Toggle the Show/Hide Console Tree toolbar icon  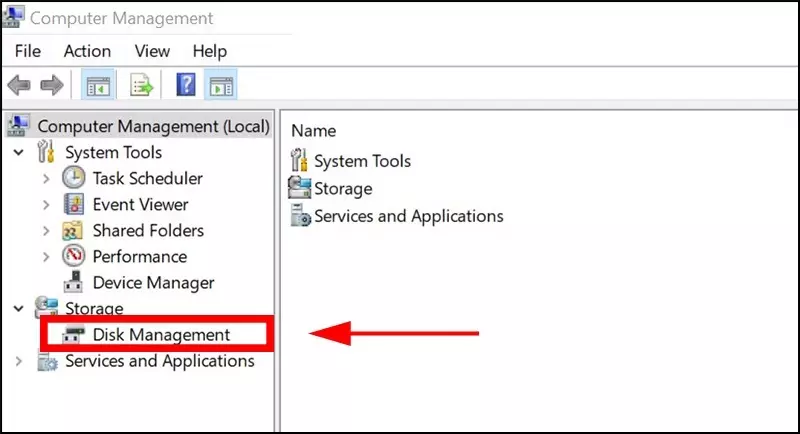(98, 85)
